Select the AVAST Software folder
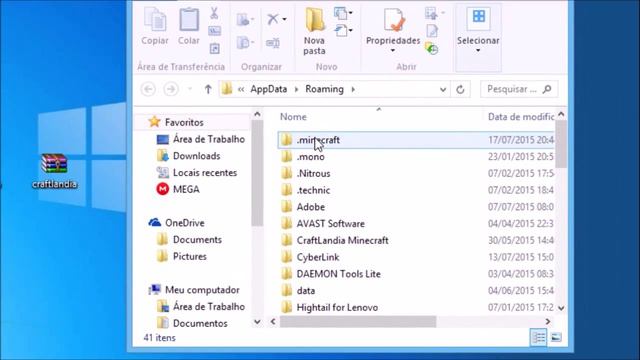The image size is (640, 360). (x=331, y=224)
